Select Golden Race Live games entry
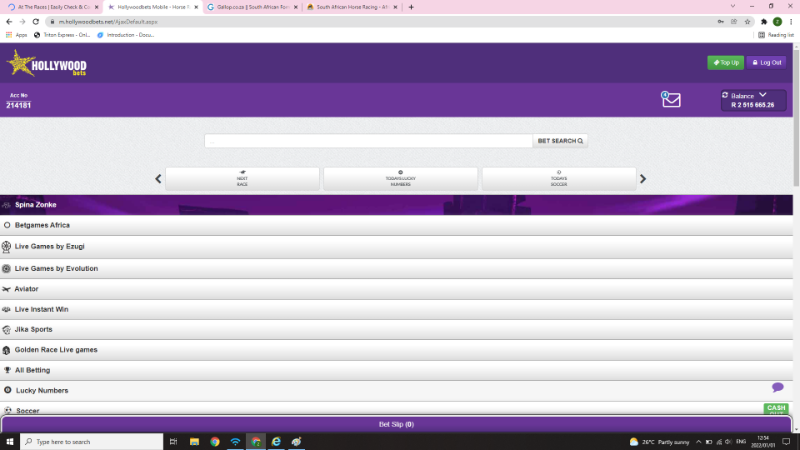800x450 pixels. point(56,350)
